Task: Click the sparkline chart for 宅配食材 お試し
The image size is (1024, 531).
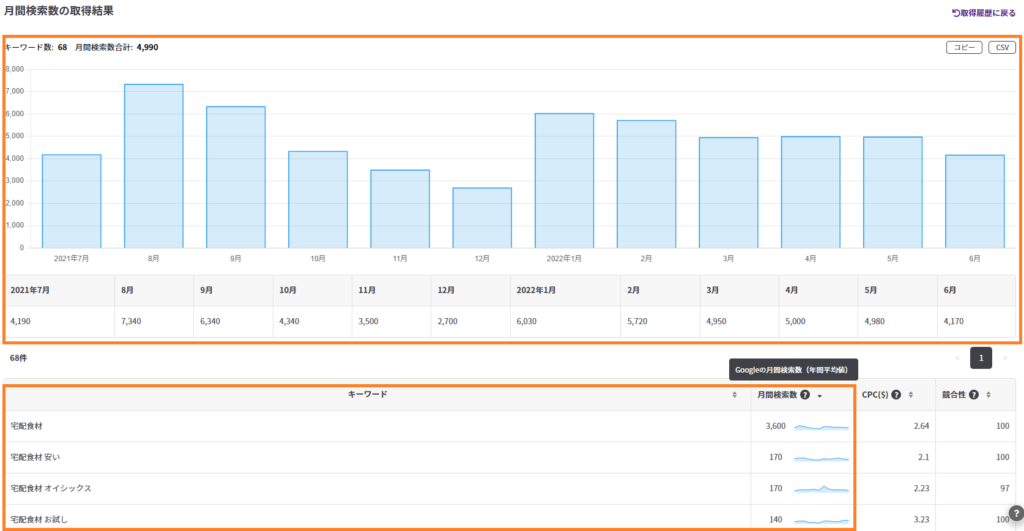Action: tap(821, 520)
